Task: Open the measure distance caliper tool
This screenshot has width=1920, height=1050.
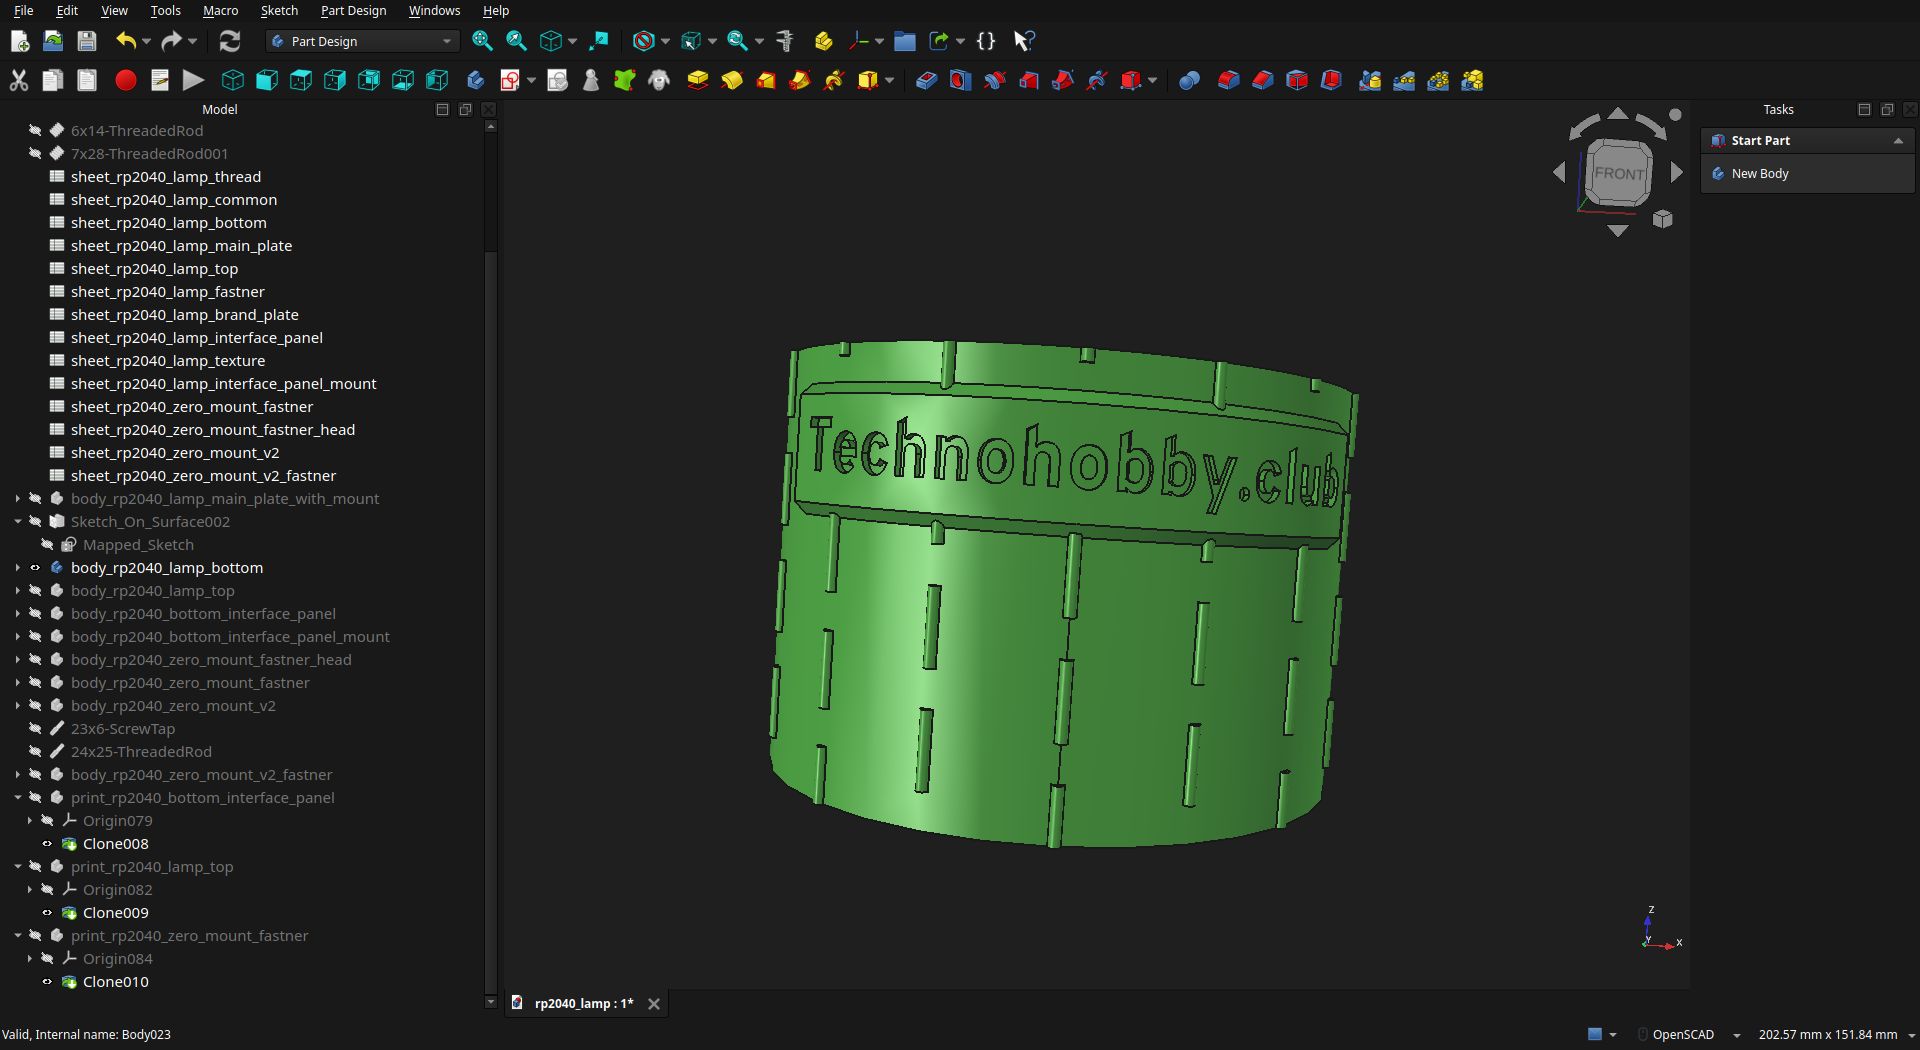Action: (x=784, y=41)
